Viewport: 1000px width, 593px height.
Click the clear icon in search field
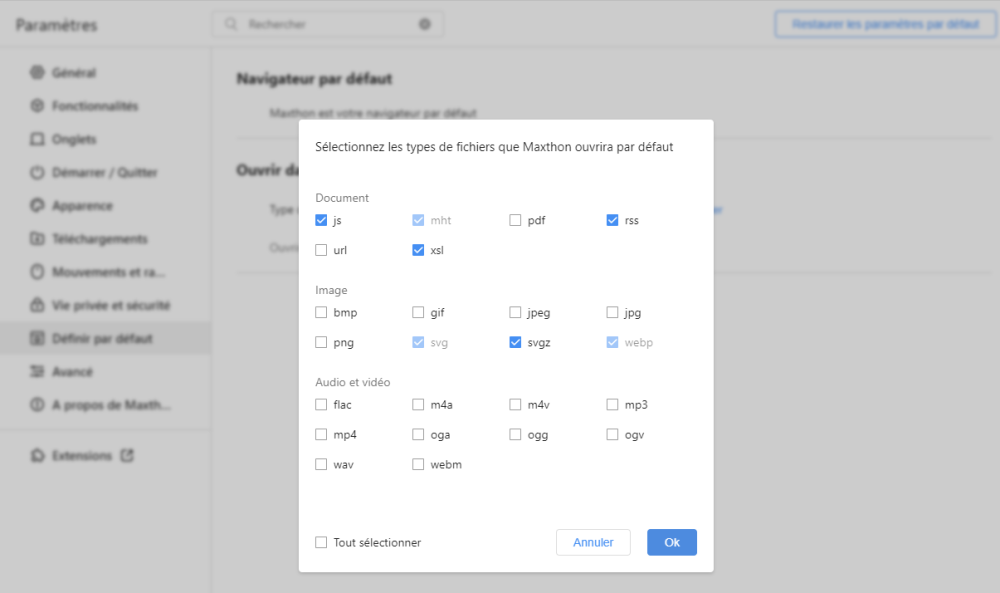[425, 24]
